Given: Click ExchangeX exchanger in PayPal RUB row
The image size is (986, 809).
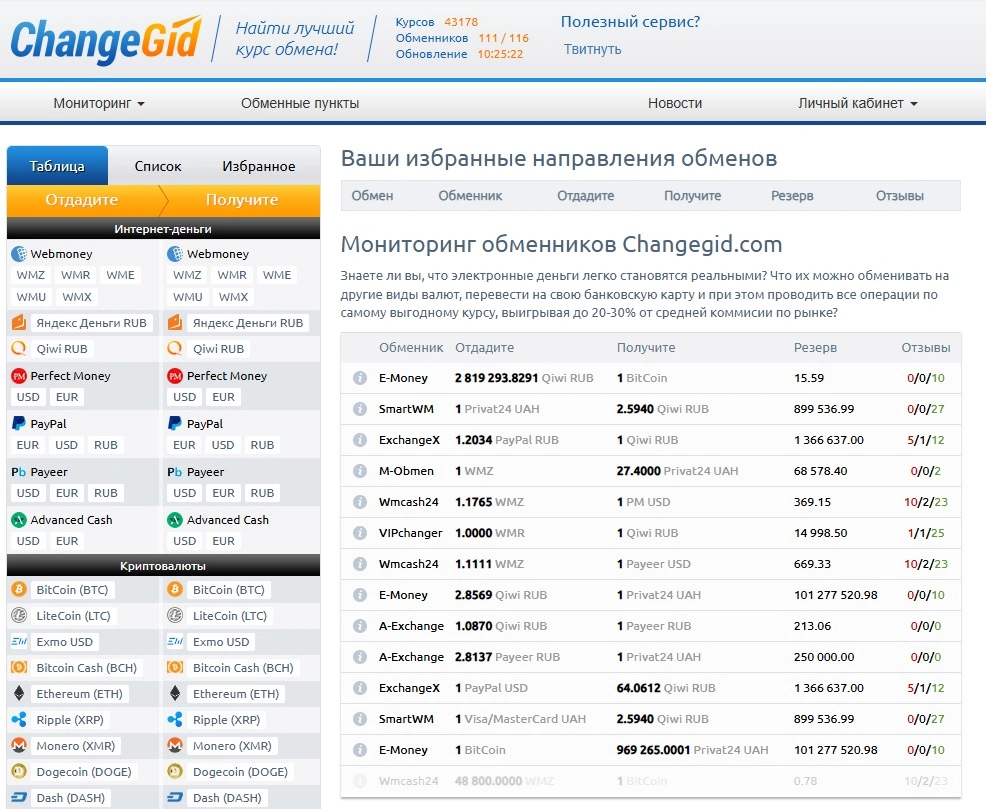Looking at the screenshot, I should [x=409, y=440].
